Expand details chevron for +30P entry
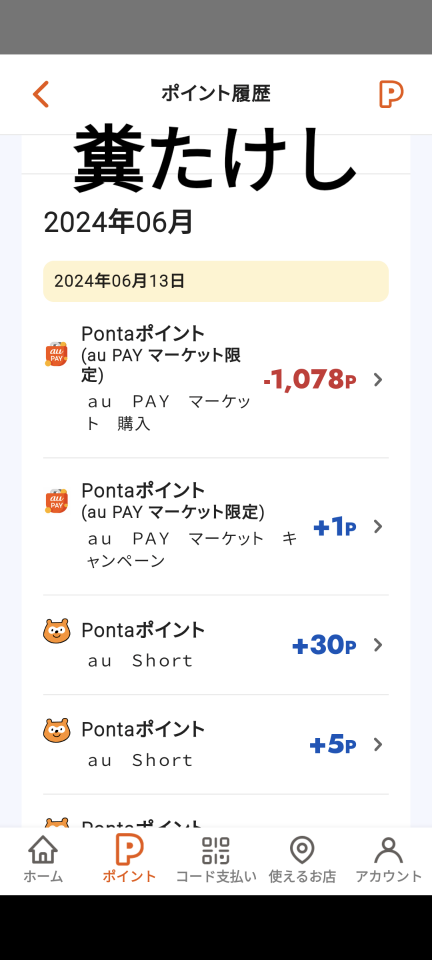This screenshot has width=432, height=960. [378, 645]
